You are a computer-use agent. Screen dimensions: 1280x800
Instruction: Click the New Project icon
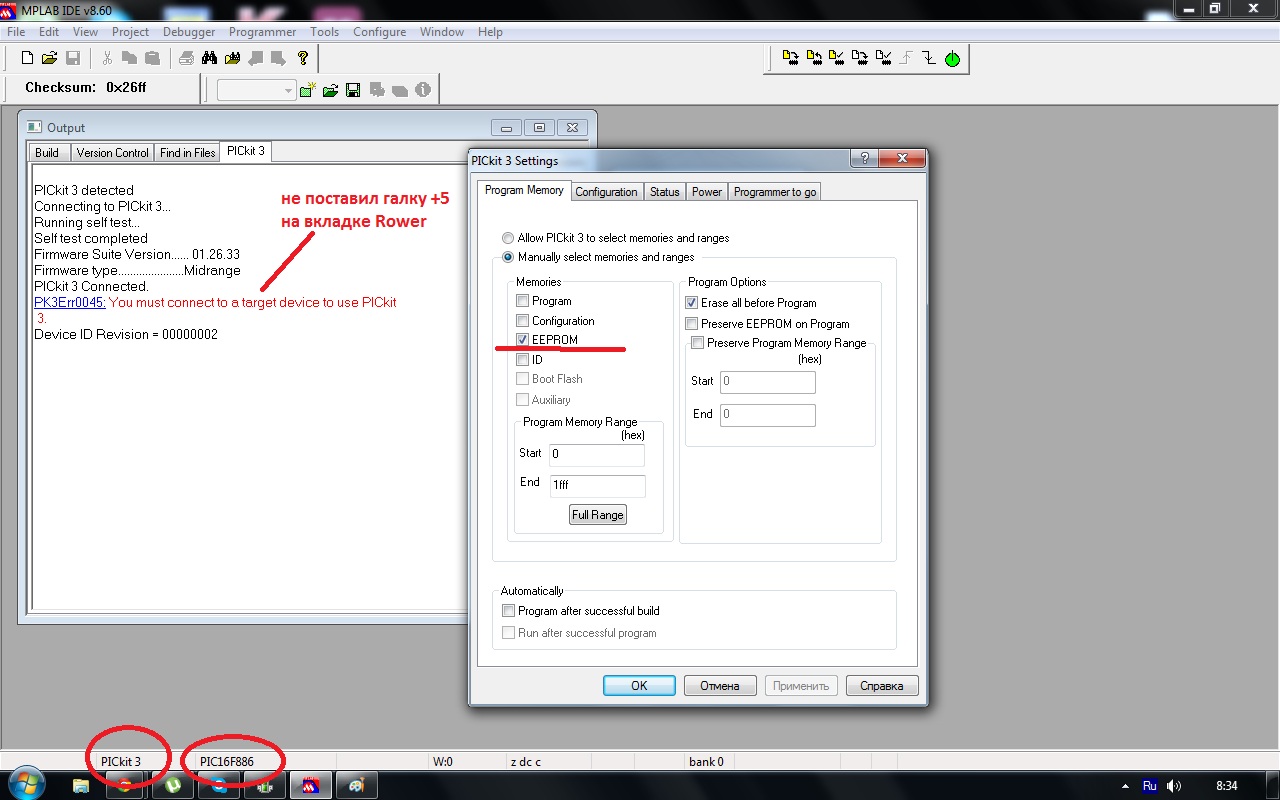[308, 90]
